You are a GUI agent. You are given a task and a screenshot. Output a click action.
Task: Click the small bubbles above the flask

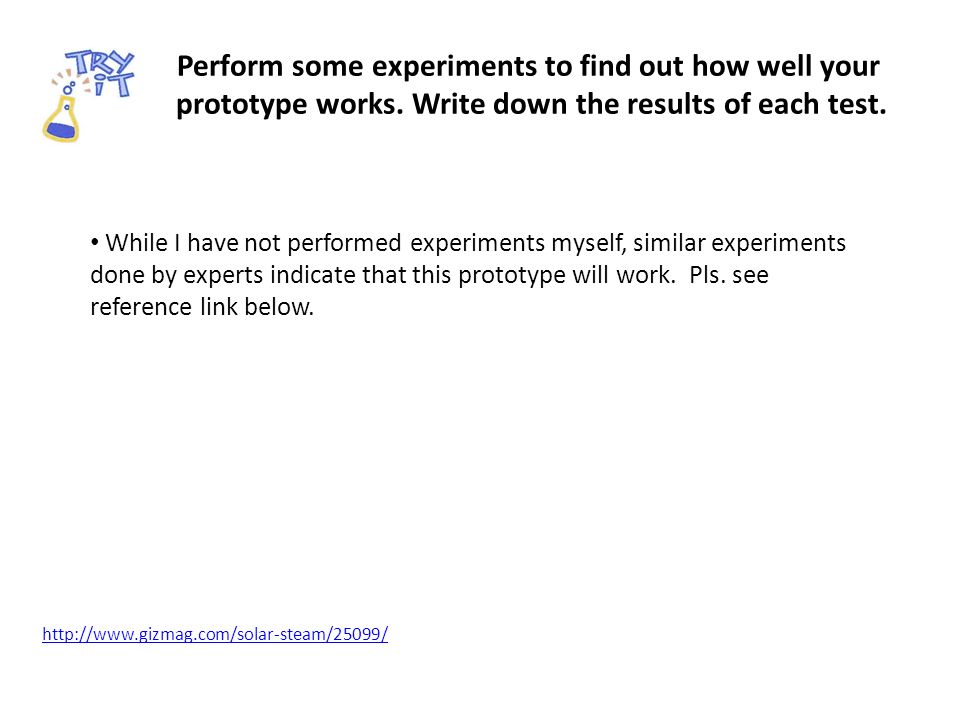pos(69,88)
